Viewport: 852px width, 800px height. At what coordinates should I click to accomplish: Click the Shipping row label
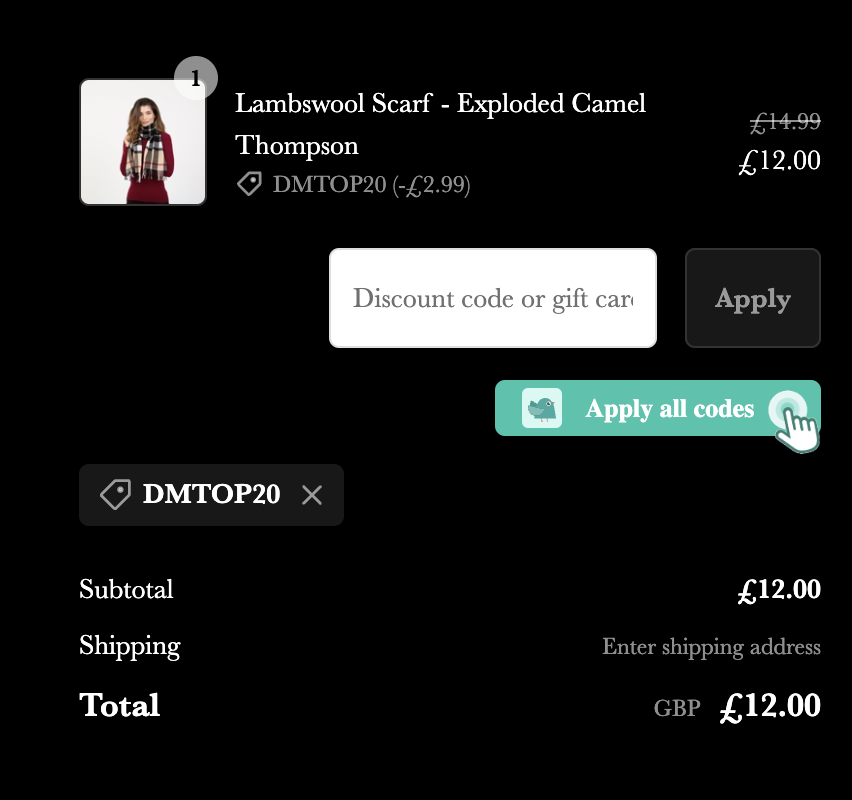click(129, 646)
